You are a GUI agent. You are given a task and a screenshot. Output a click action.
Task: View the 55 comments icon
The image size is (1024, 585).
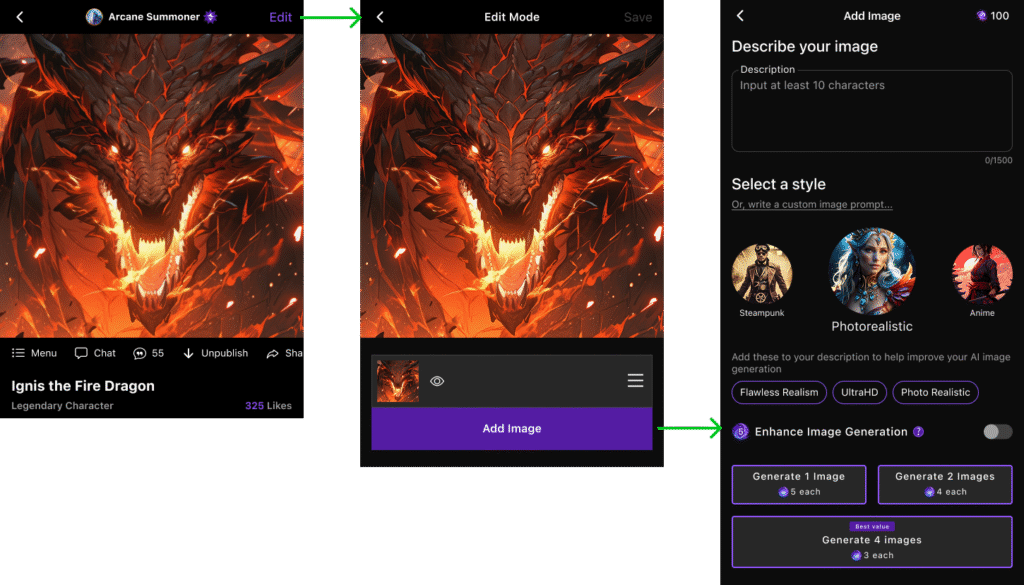pyautogui.click(x=139, y=353)
